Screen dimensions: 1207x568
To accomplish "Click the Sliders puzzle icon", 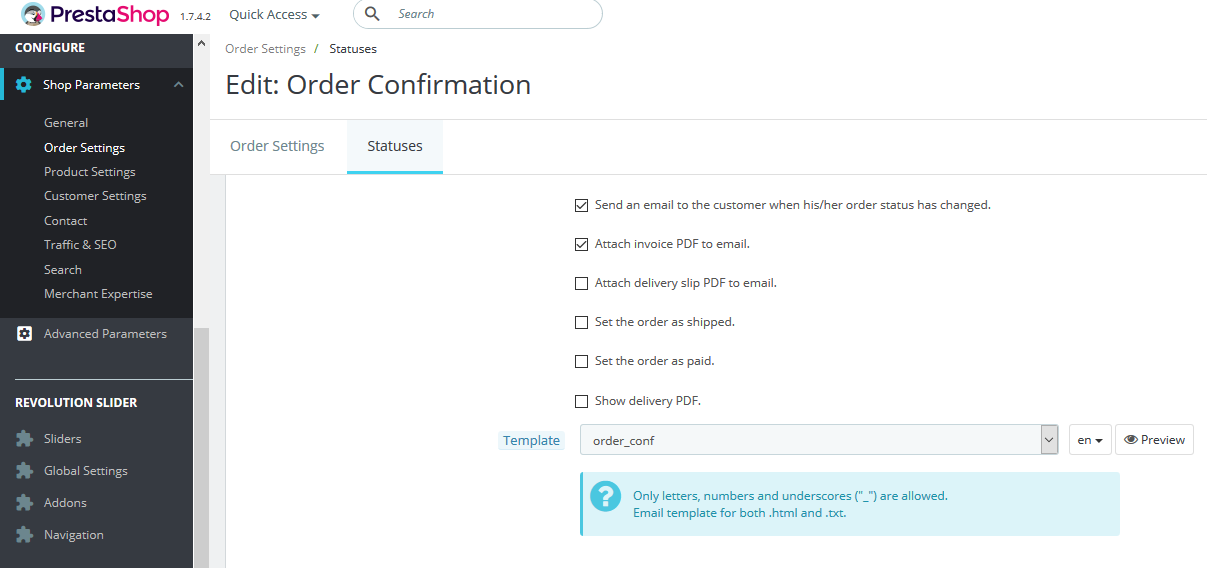I will pyautogui.click(x=25, y=439).
